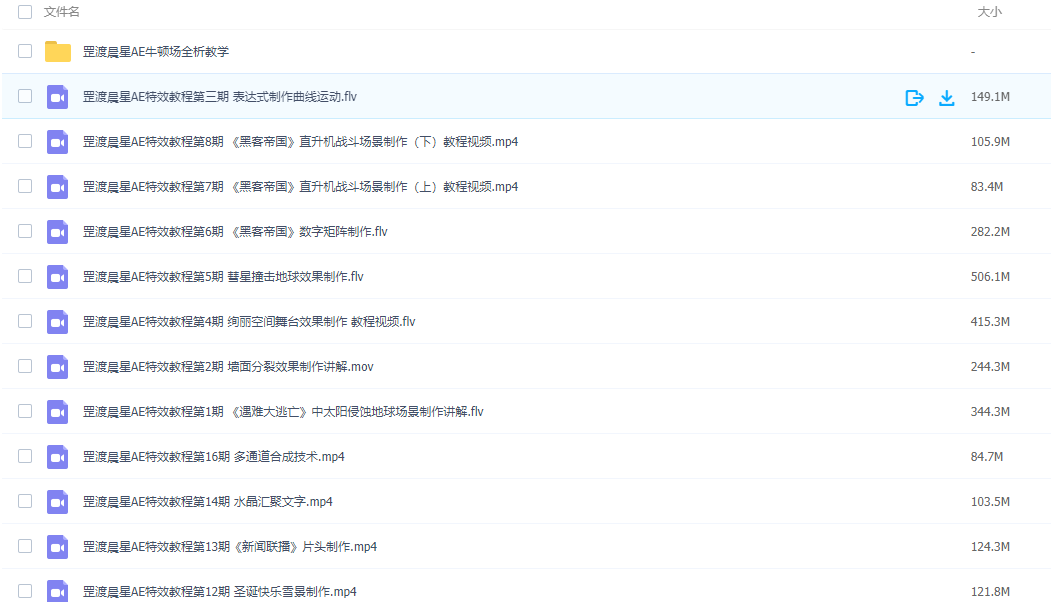Click the video icon of 第7期 黑客帝国（上）
Image resolution: width=1051 pixels, height=602 pixels.
[x=57, y=186]
